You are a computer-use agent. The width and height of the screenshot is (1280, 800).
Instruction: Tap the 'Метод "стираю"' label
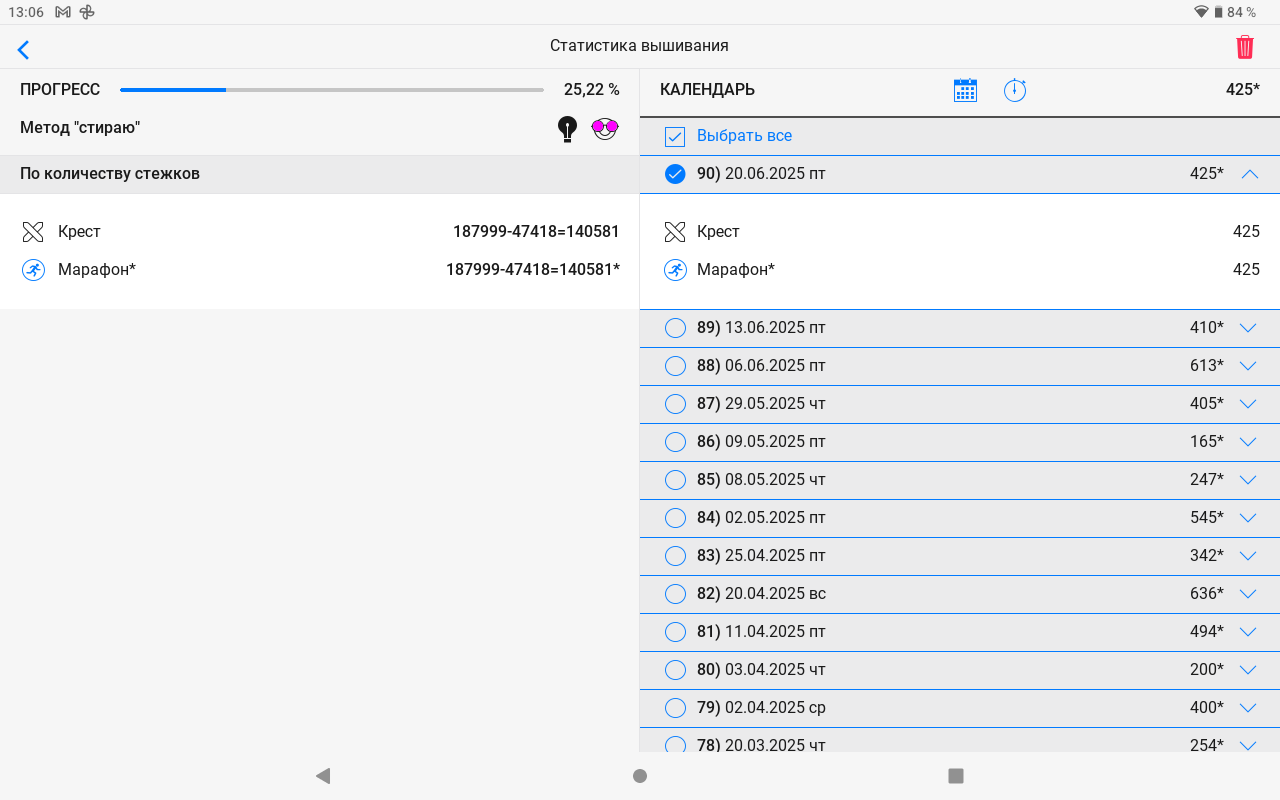coord(80,128)
